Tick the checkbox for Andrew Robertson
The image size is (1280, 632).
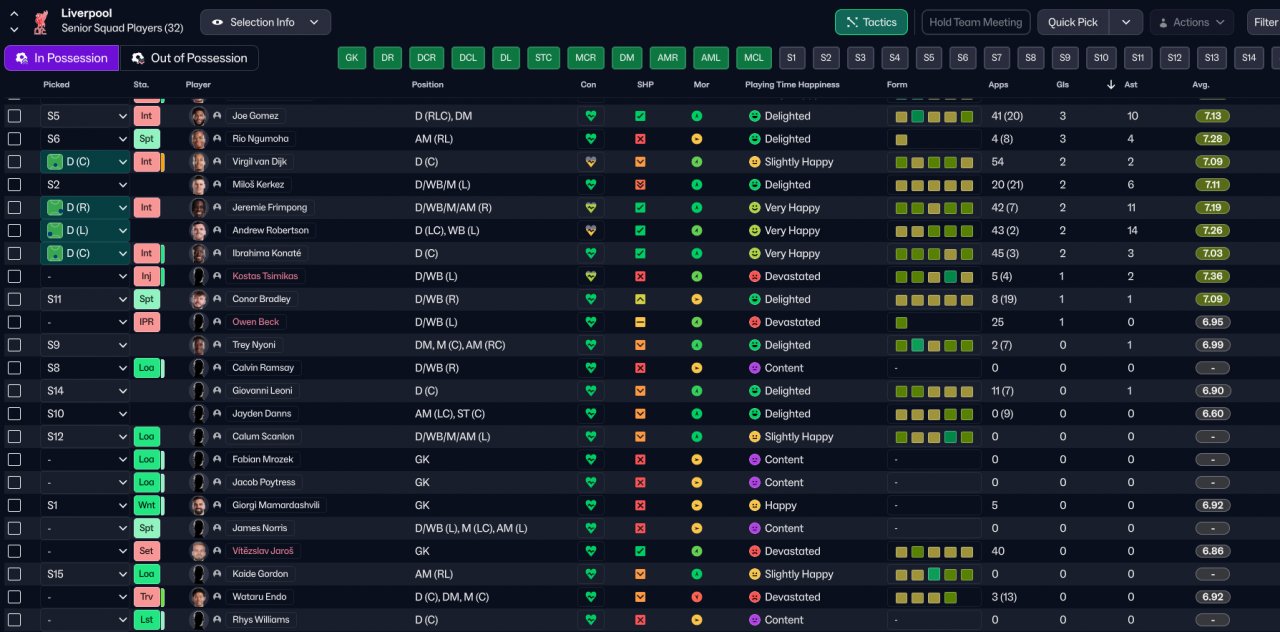point(14,230)
